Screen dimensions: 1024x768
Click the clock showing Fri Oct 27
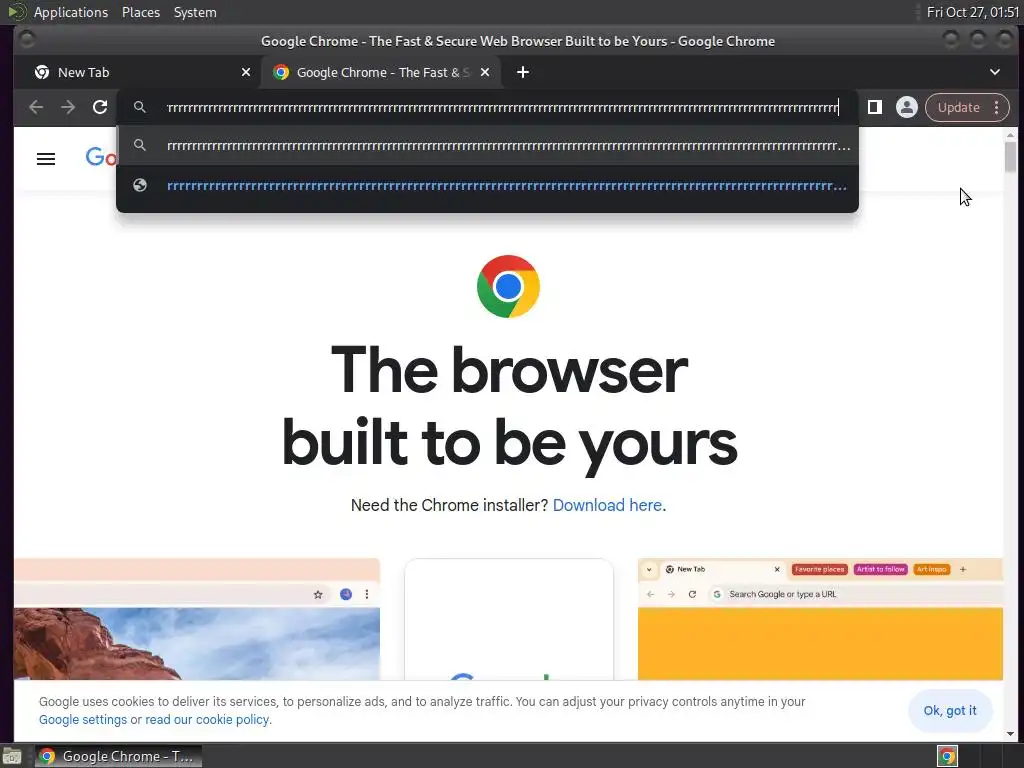coord(972,12)
